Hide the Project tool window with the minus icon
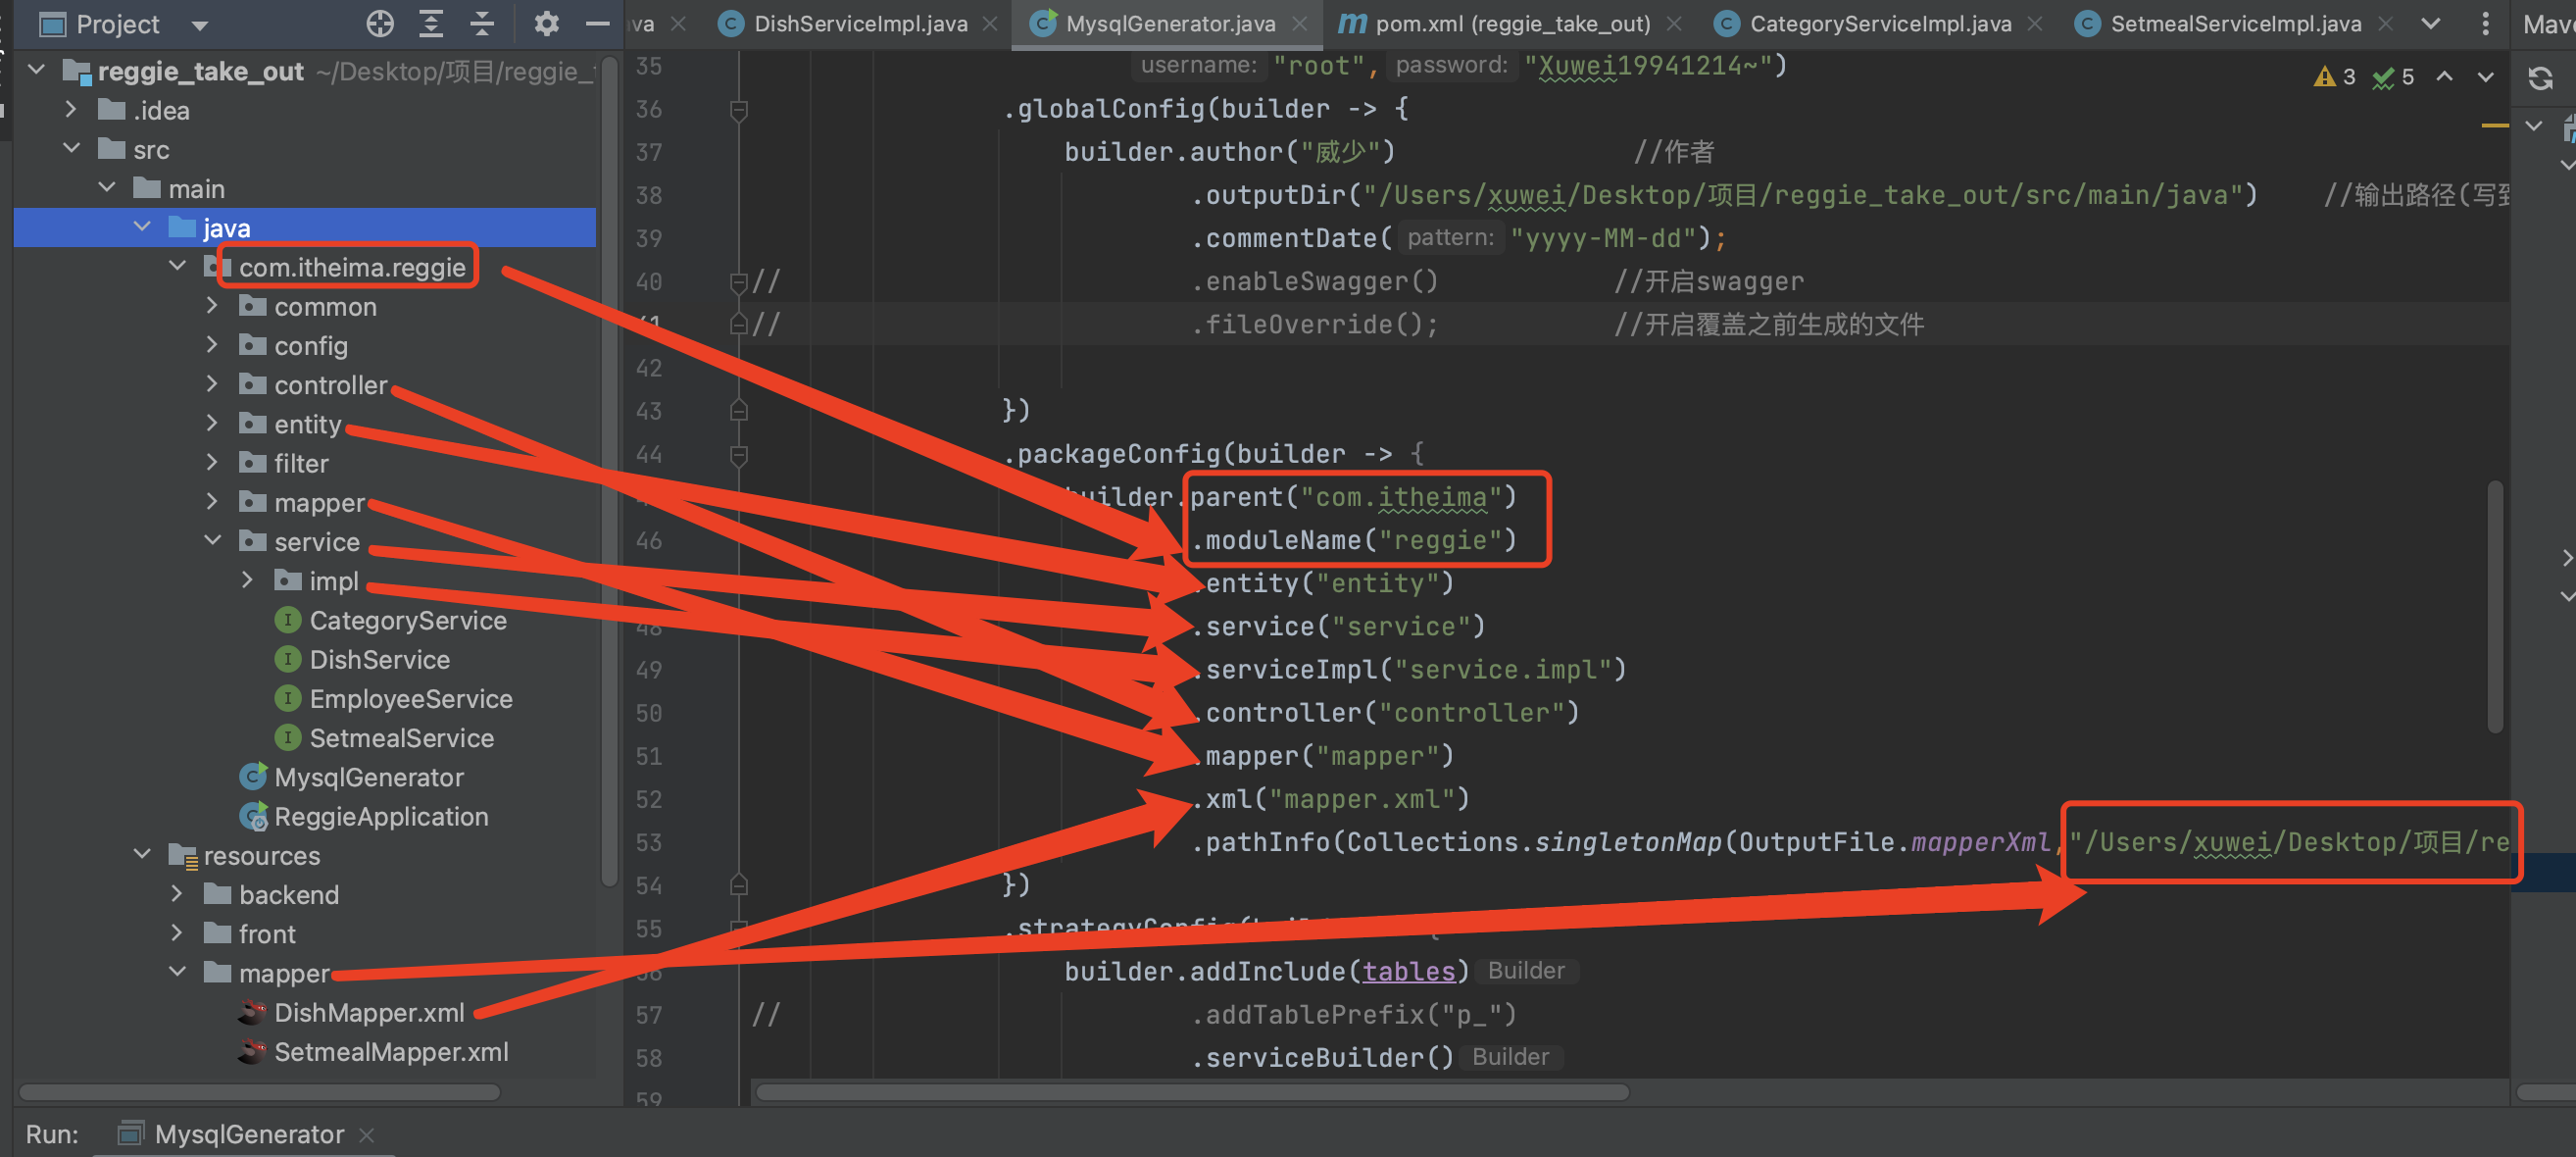Viewport: 2576px width, 1157px height. (x=597, y=23)
